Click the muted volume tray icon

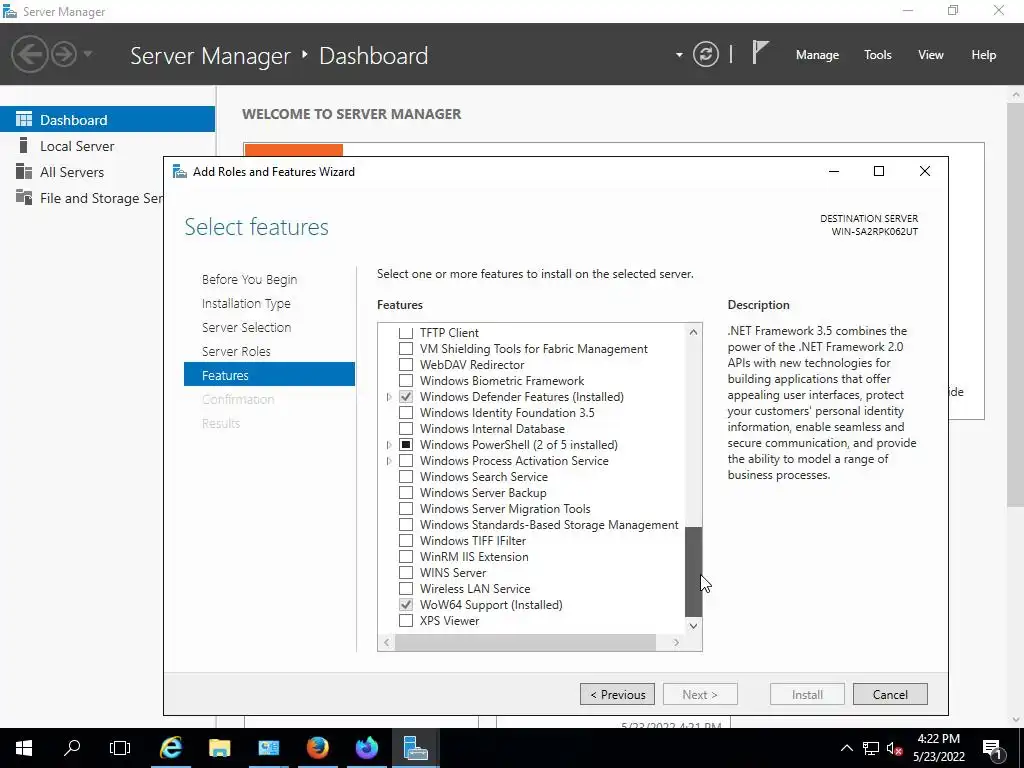(x=894, y=748)
